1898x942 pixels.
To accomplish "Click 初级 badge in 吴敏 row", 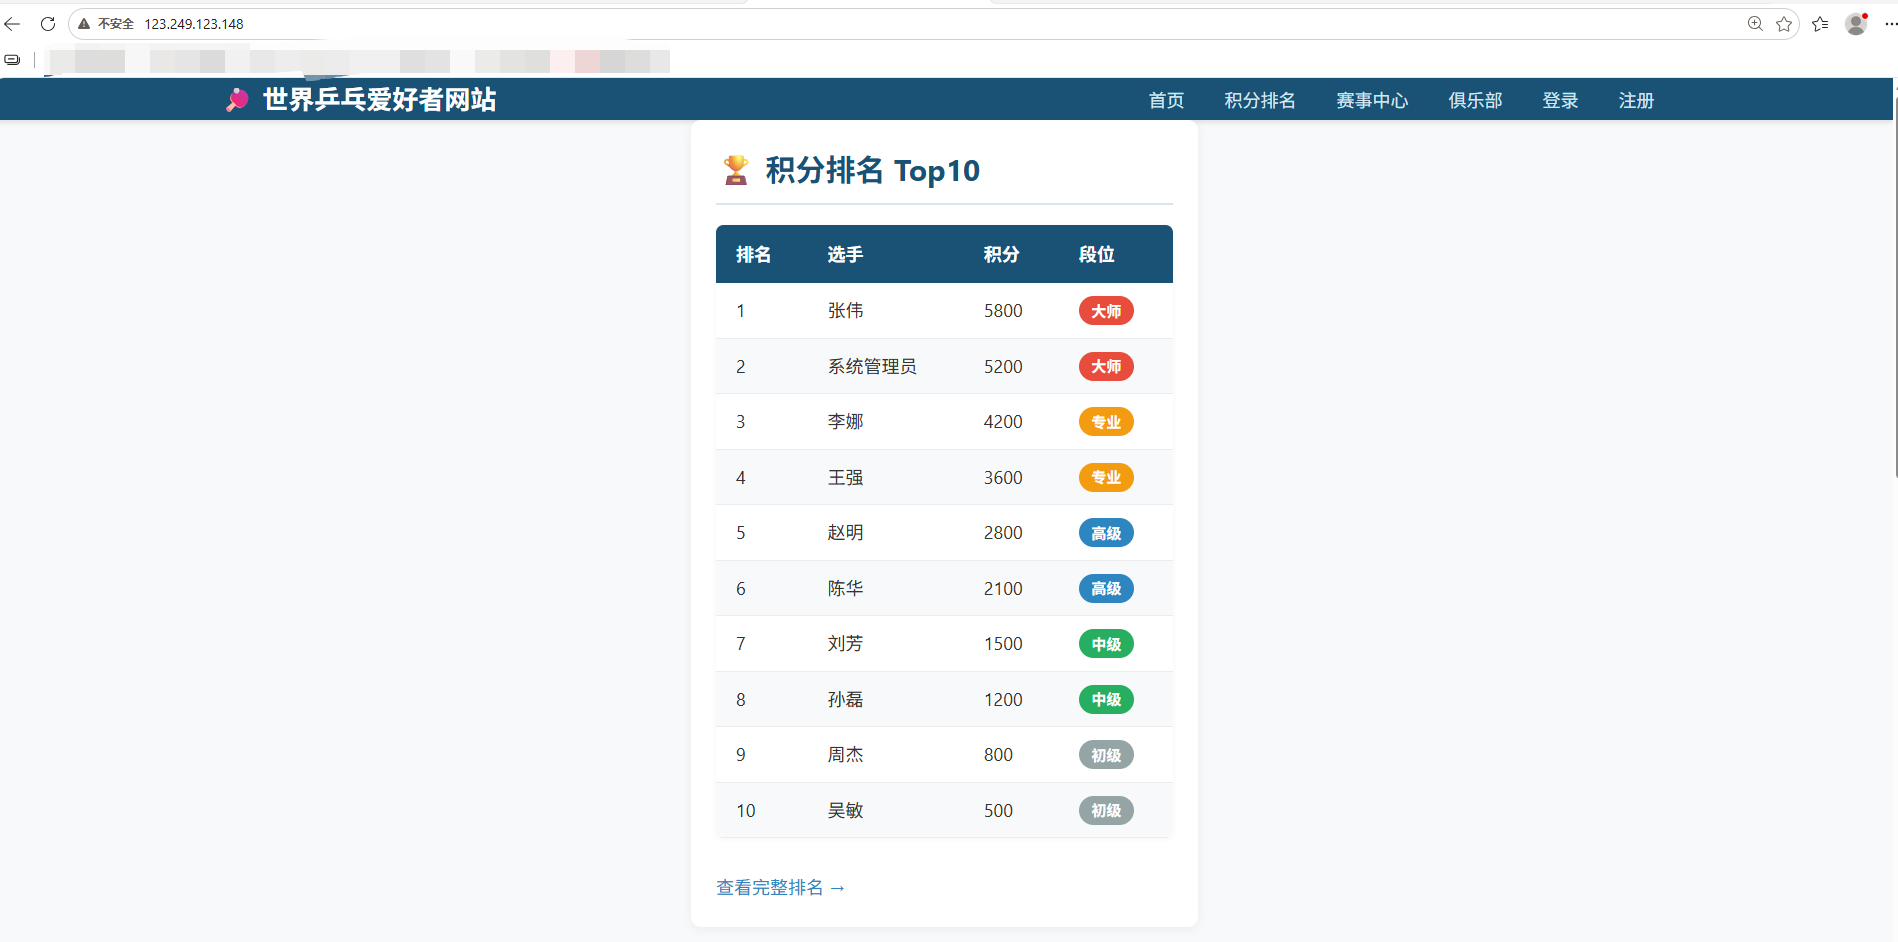I will (1106, 811).
